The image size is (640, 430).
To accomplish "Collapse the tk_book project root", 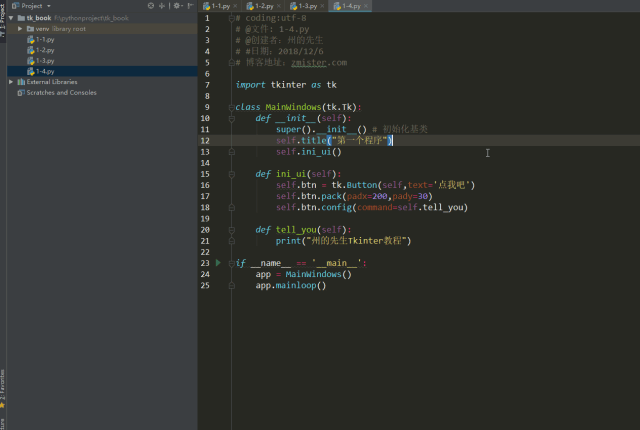I will pos(11,18).
